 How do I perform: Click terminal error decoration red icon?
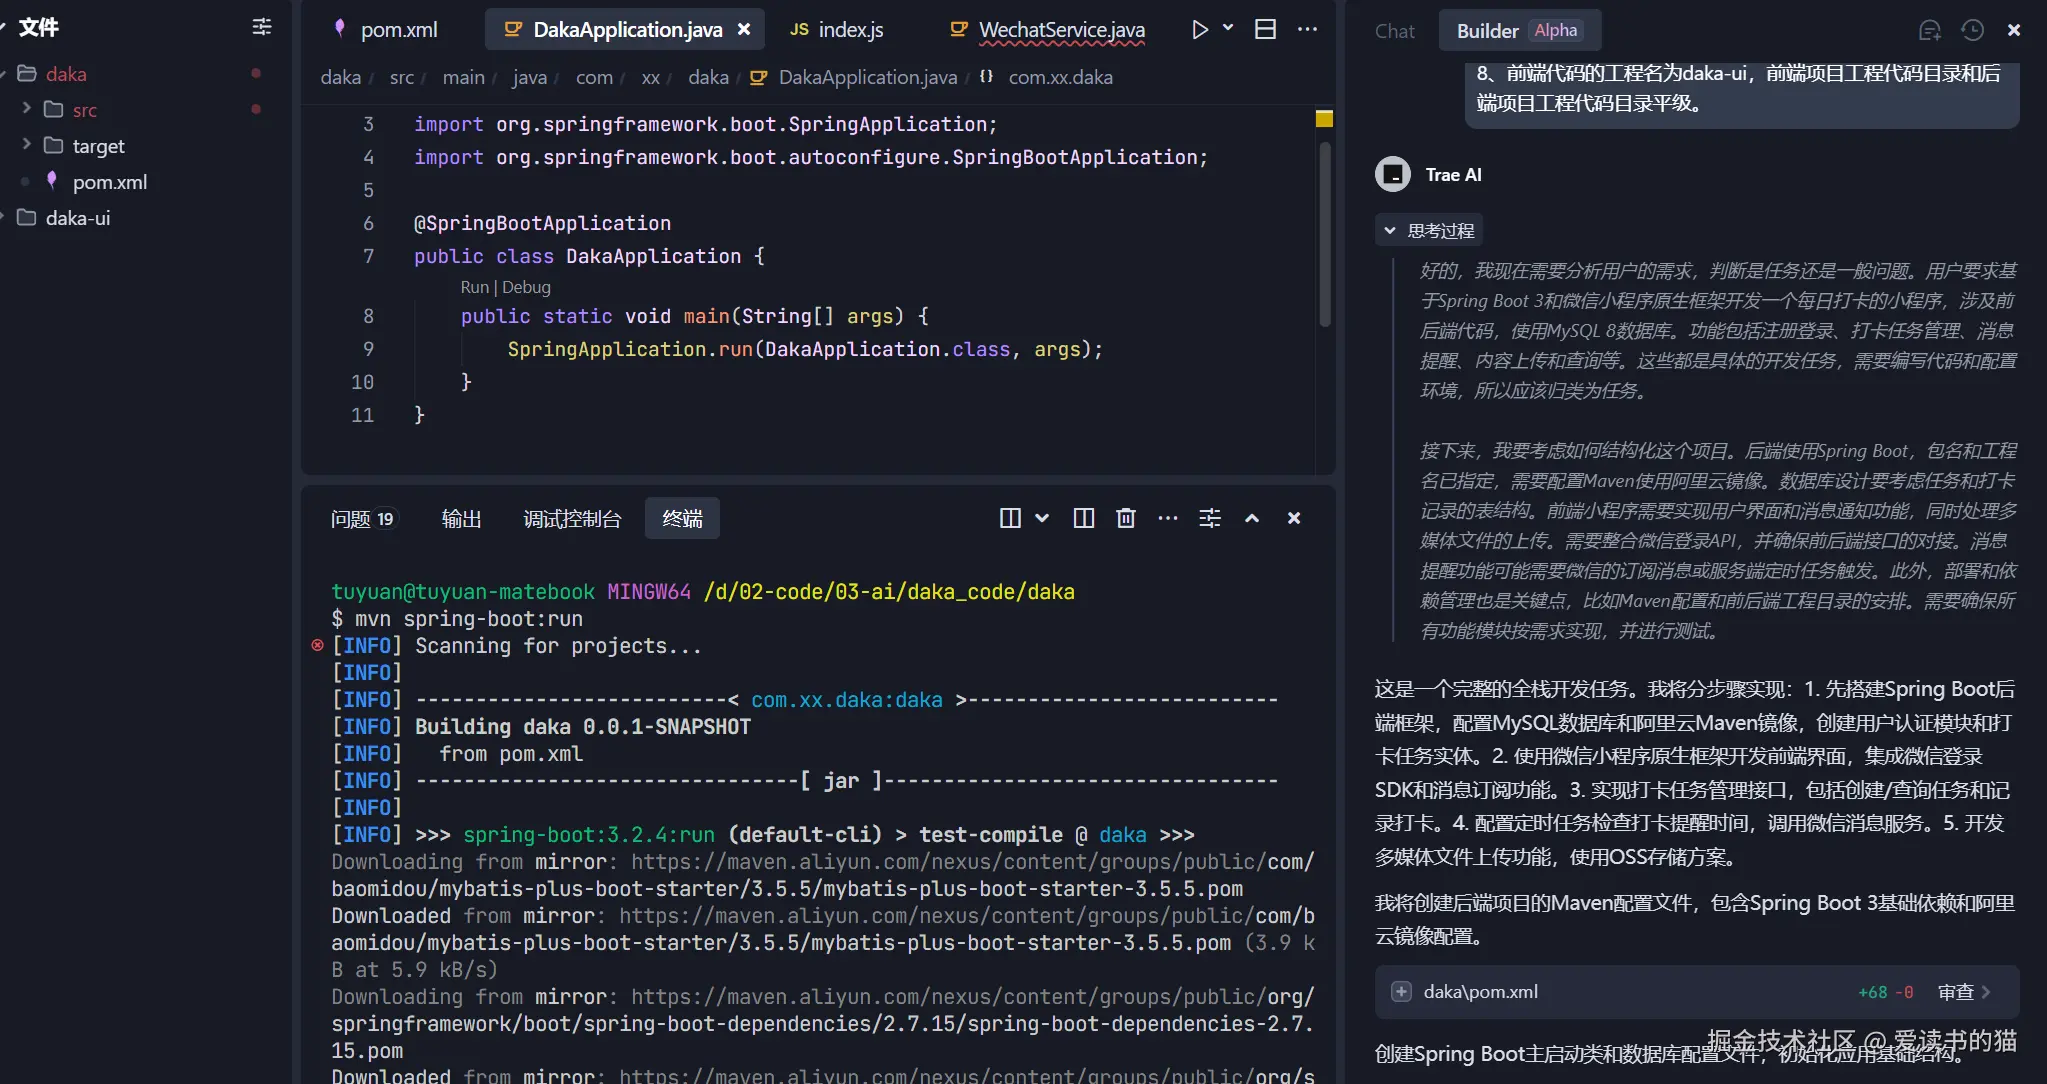pos(317,646)
